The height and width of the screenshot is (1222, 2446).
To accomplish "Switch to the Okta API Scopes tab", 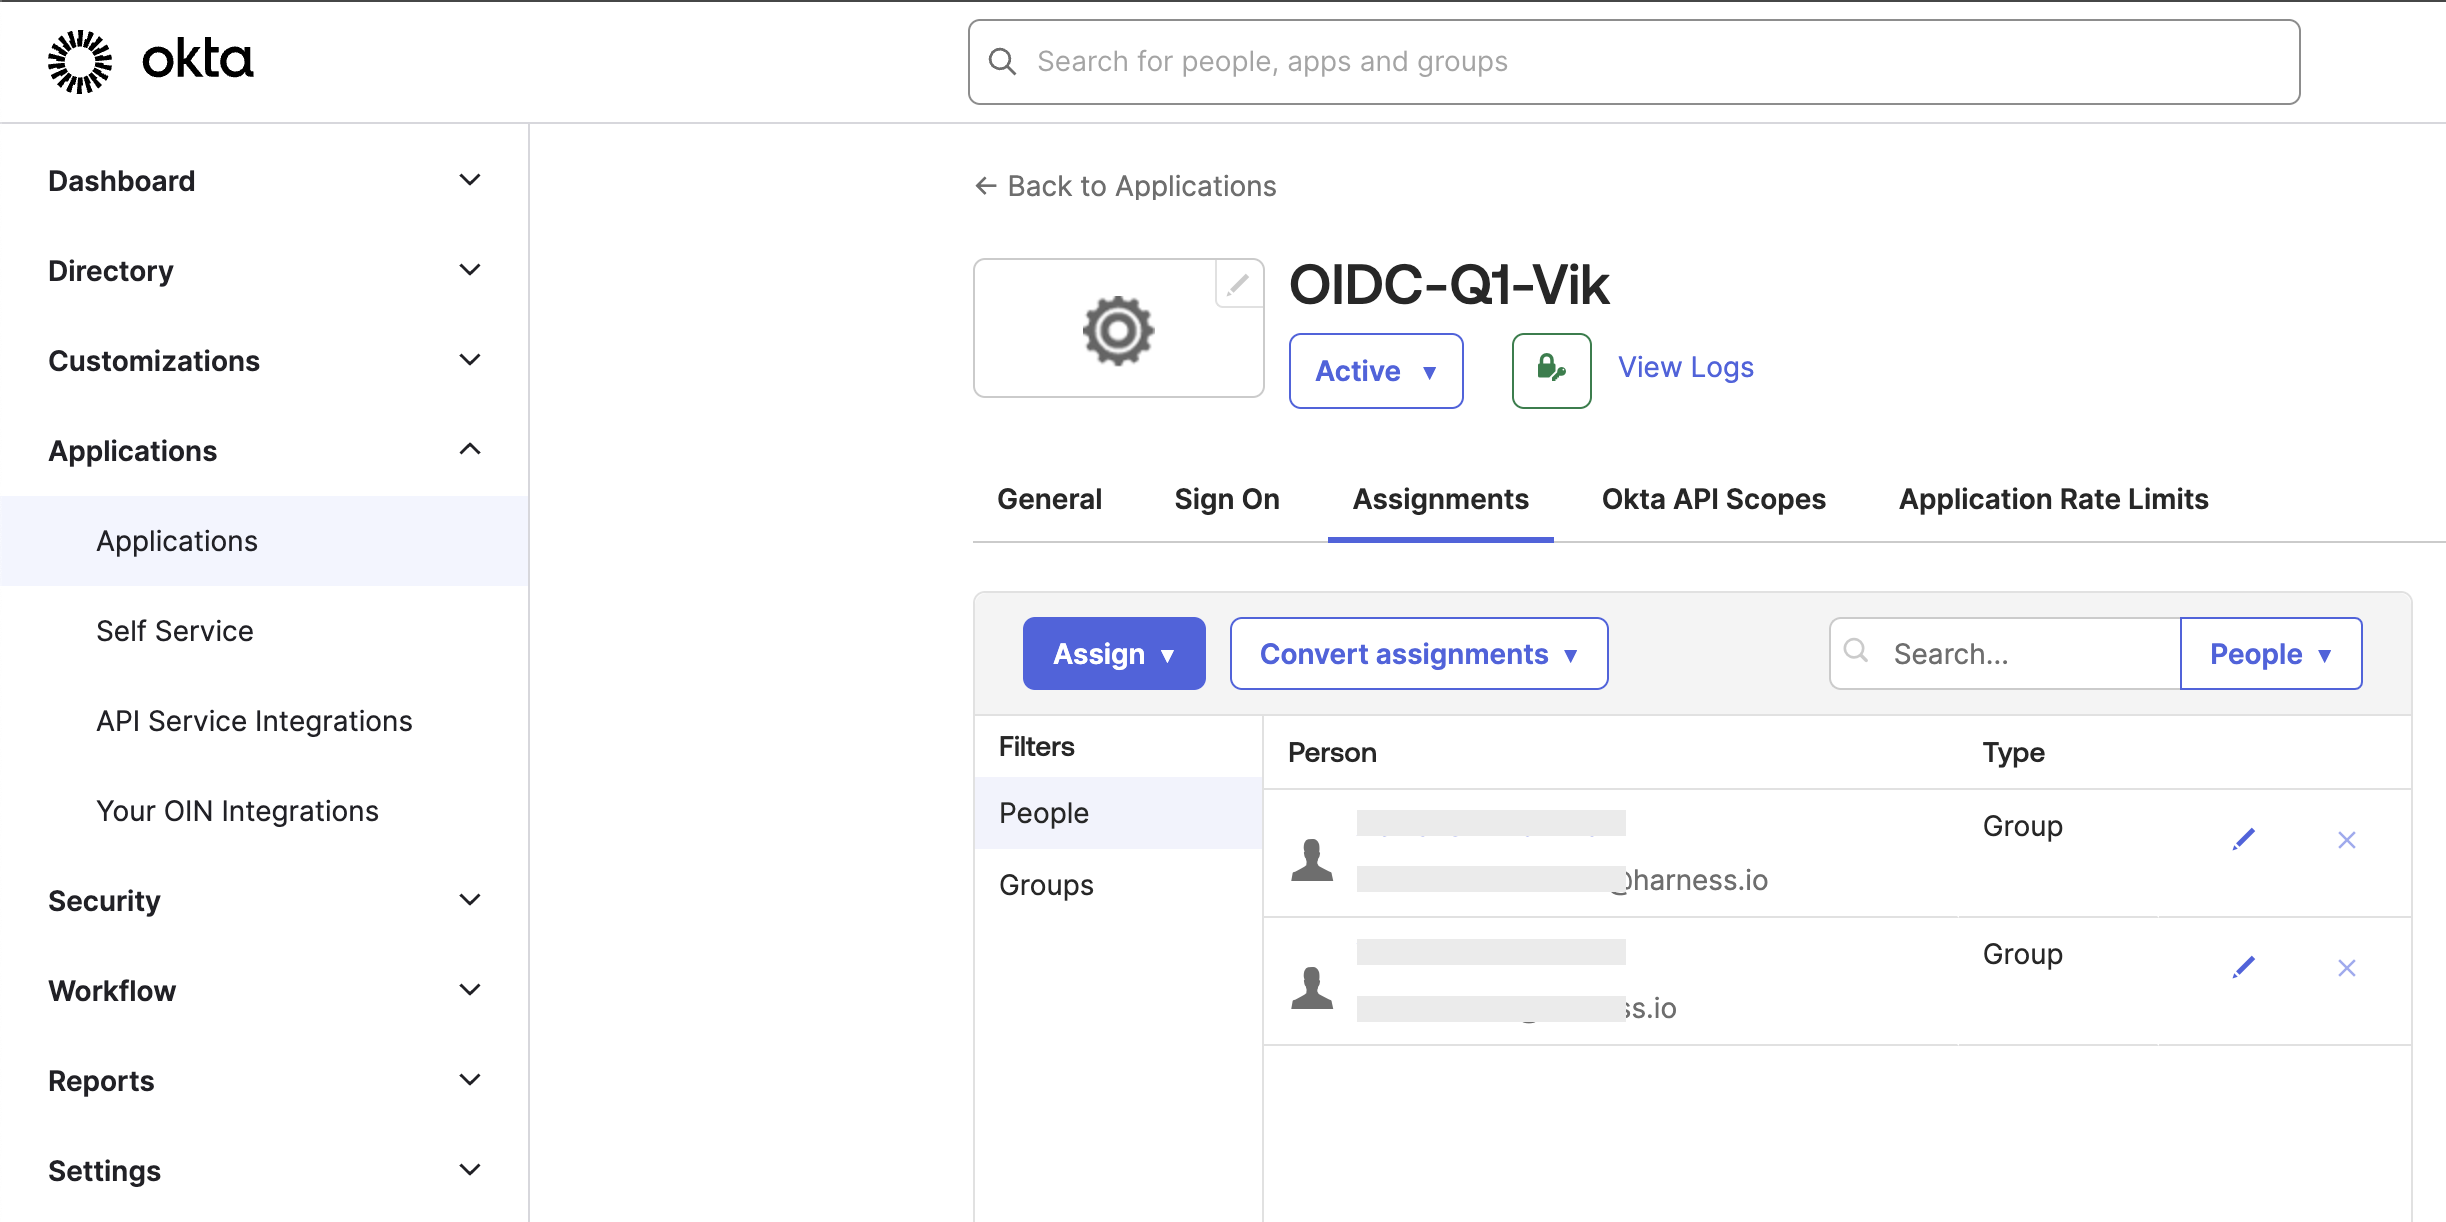I will 1712,499.
